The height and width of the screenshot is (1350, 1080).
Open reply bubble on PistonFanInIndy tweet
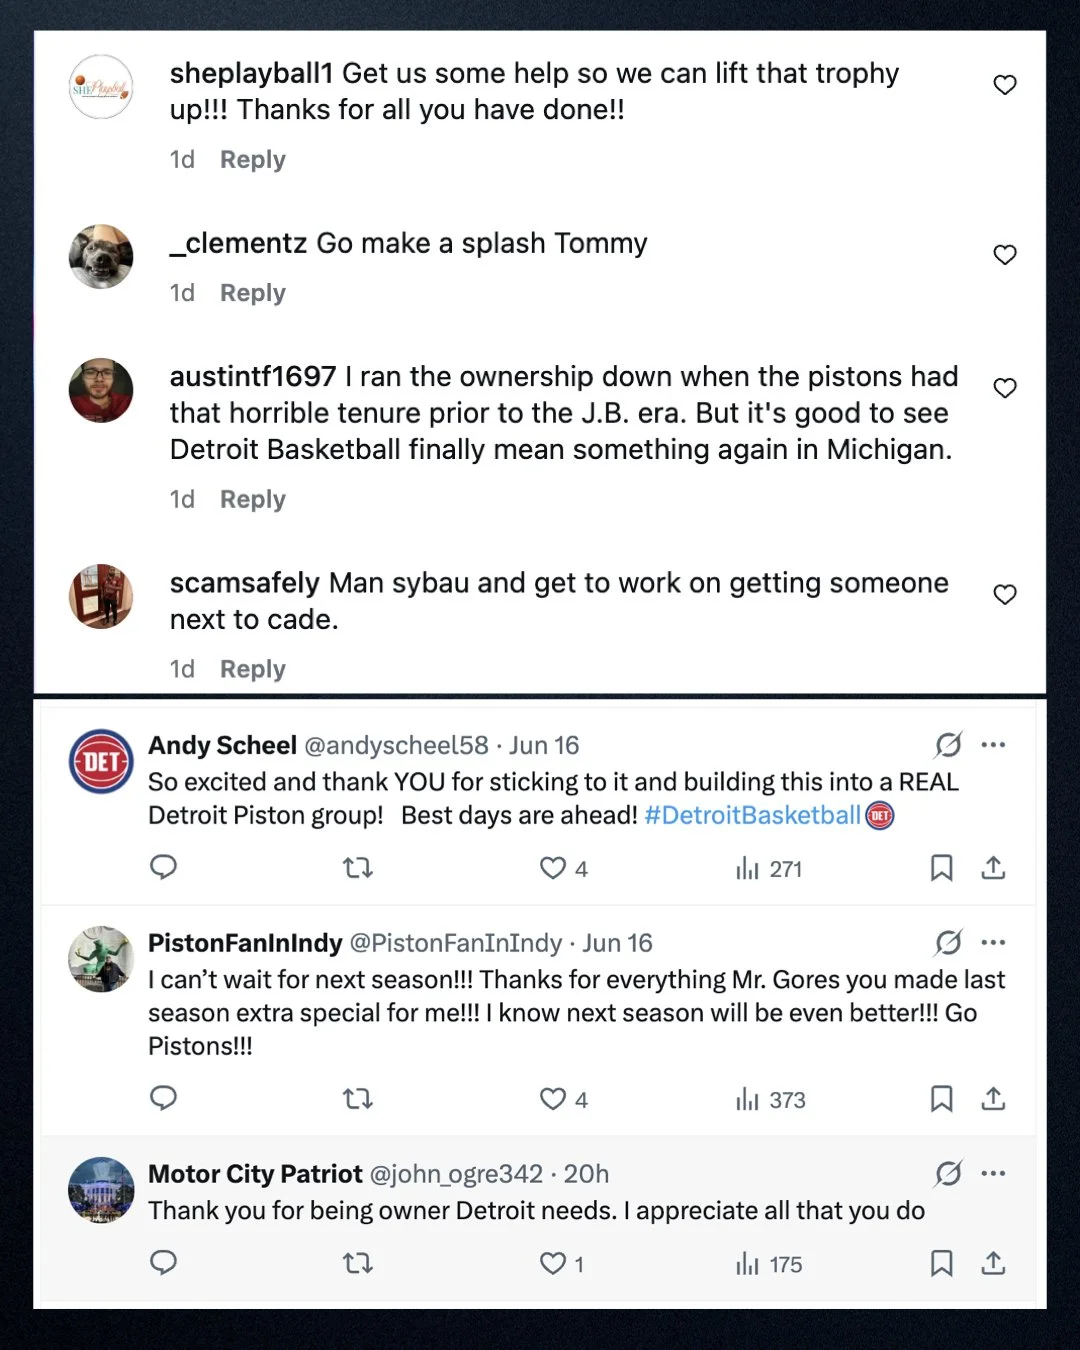coord(163,1099)
